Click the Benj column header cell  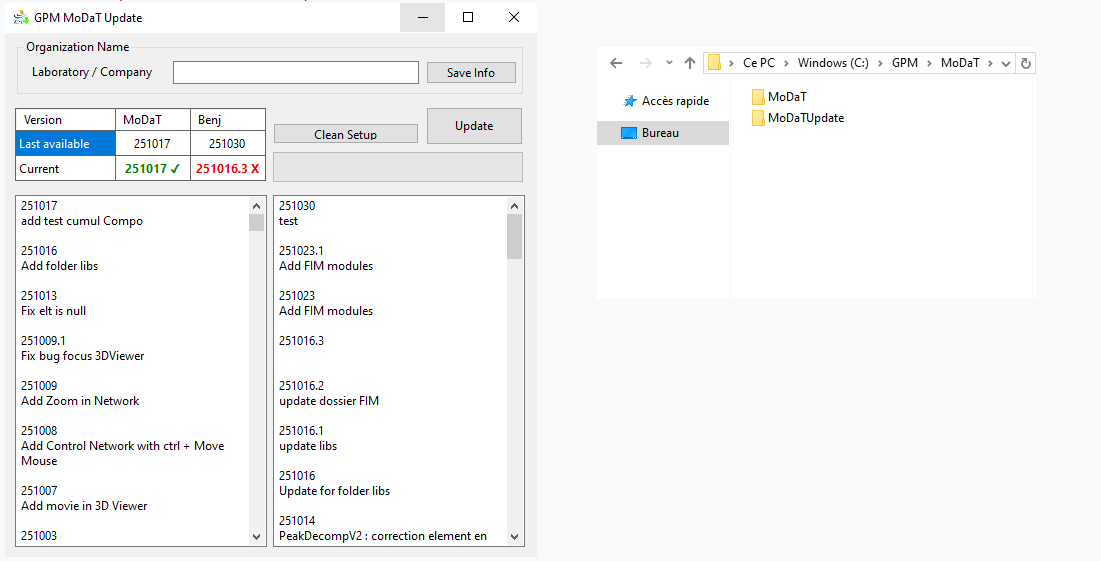(228, 119)
